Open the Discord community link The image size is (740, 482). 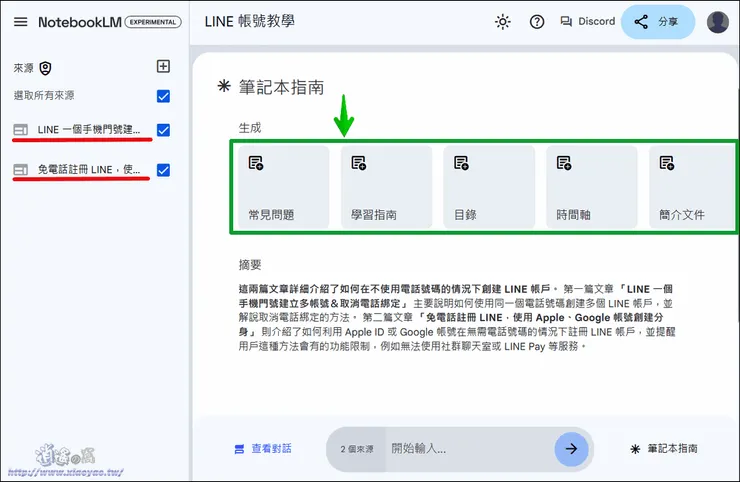(x=588, y=22)
